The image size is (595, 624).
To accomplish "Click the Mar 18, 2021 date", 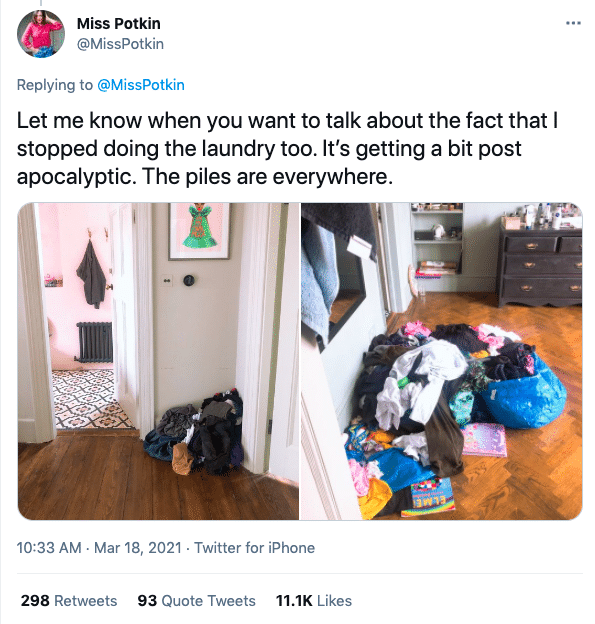I will [138, 548].
